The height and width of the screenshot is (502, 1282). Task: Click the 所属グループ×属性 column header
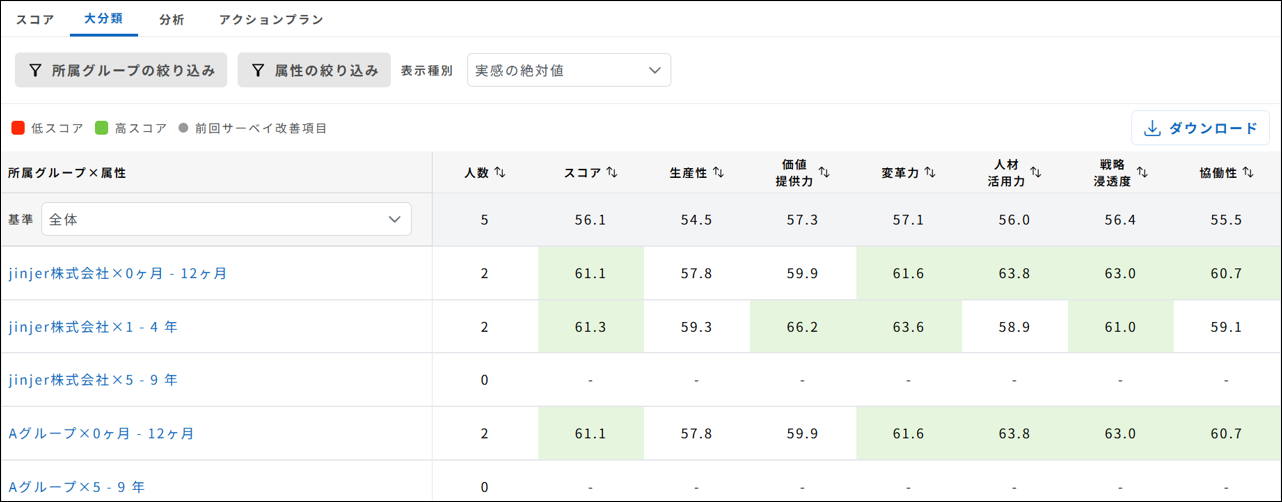(x=66, y=173)
